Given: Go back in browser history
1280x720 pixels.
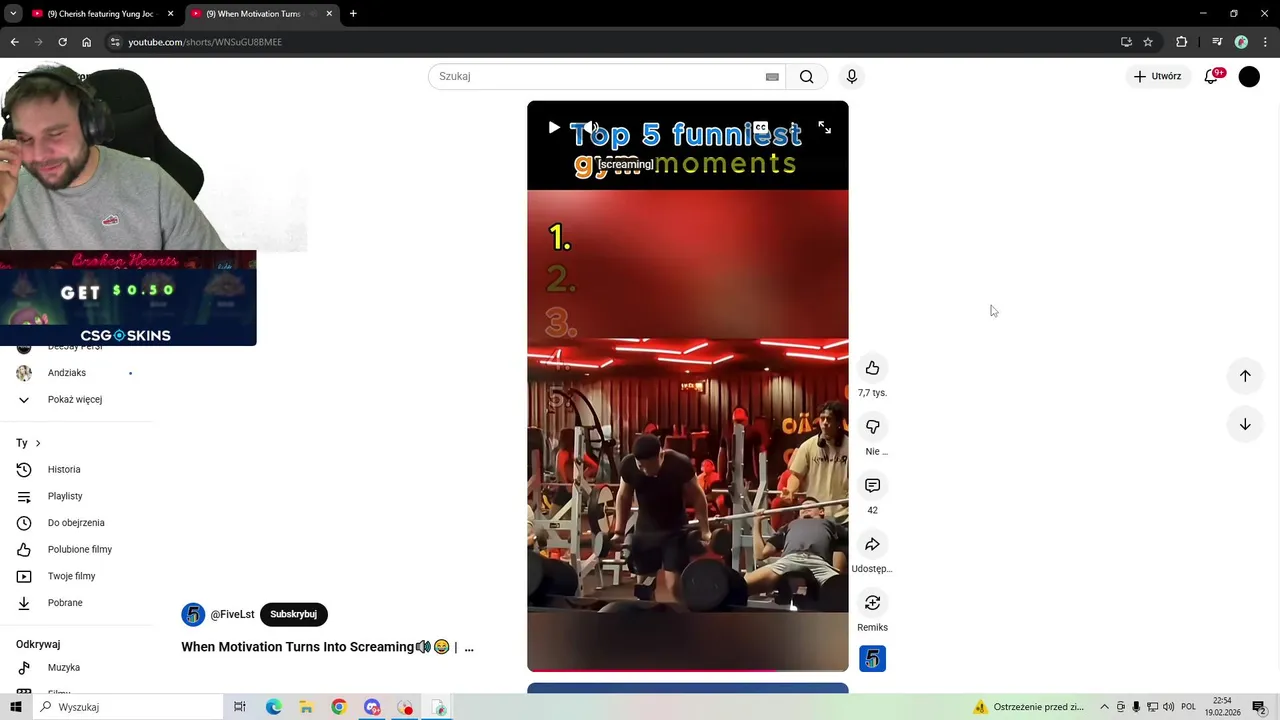Looking at the screenshot, I should pyautogui.click(x=14, y=42).
